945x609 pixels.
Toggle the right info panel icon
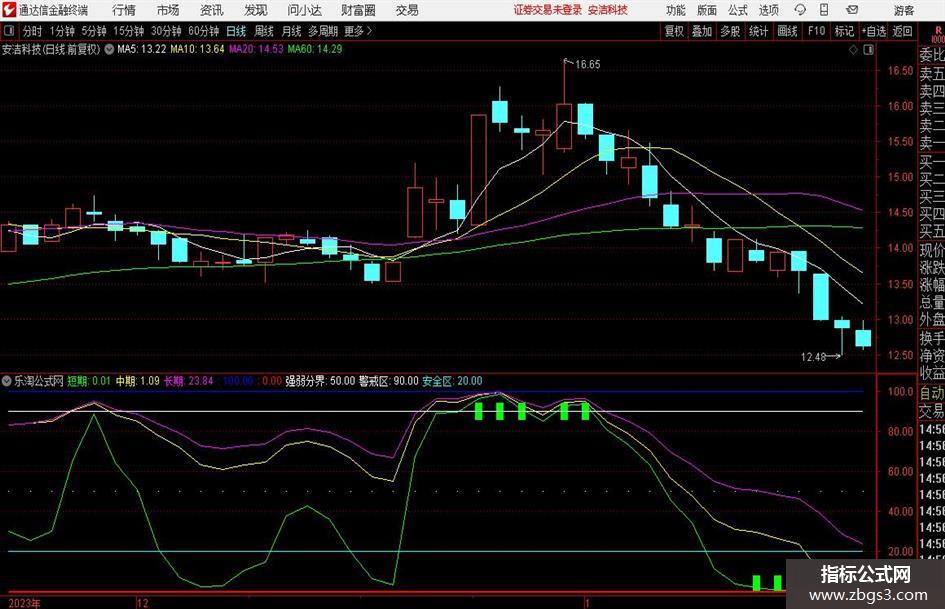(x=868, y=49)
